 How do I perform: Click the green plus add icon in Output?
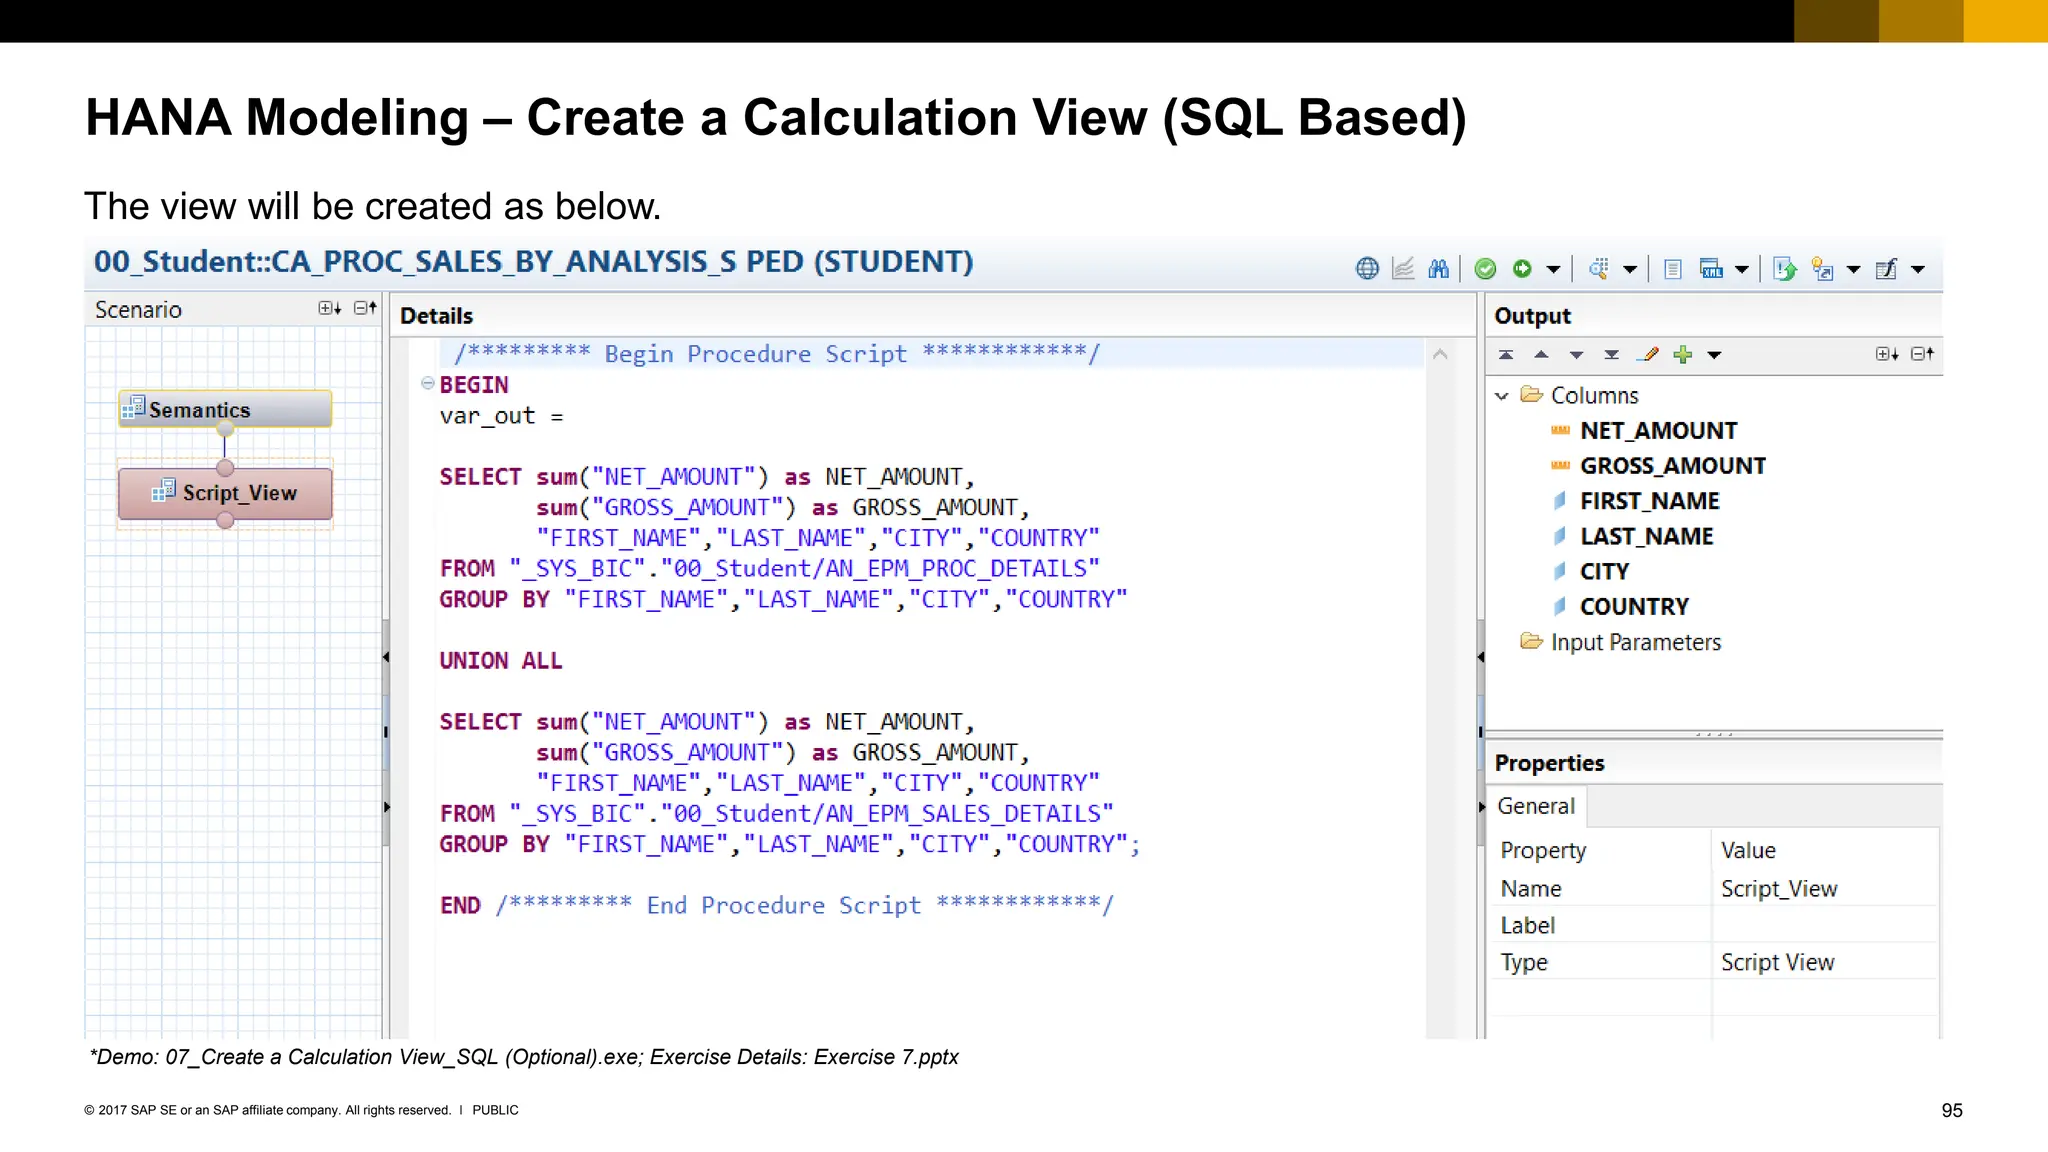pos(1683,354)
